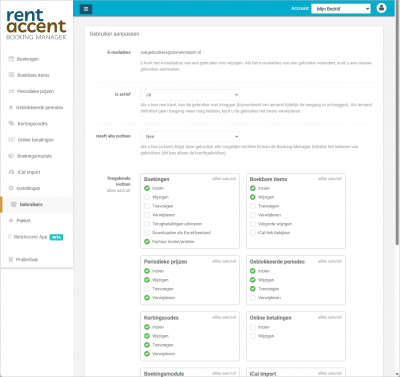This screenshot has height=377, width=400.
Task: Click the RentAccent App phone icon
Action: 10,237
